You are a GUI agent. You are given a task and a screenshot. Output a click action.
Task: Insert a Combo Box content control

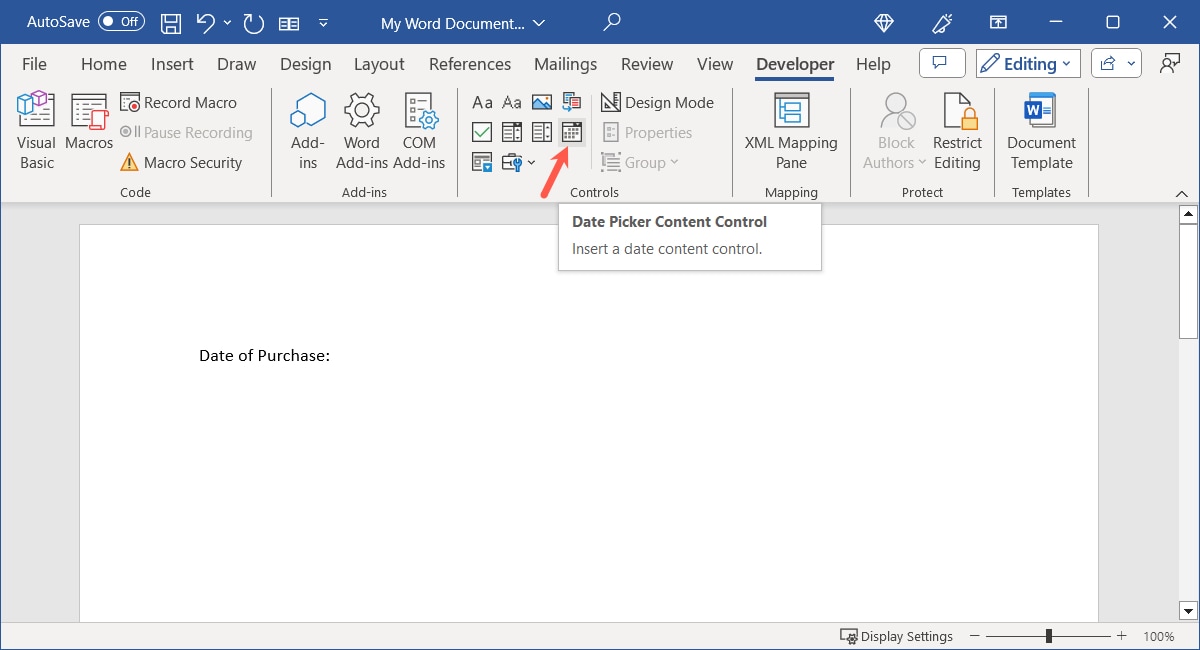pyautogui.click(x=512, y=132)
